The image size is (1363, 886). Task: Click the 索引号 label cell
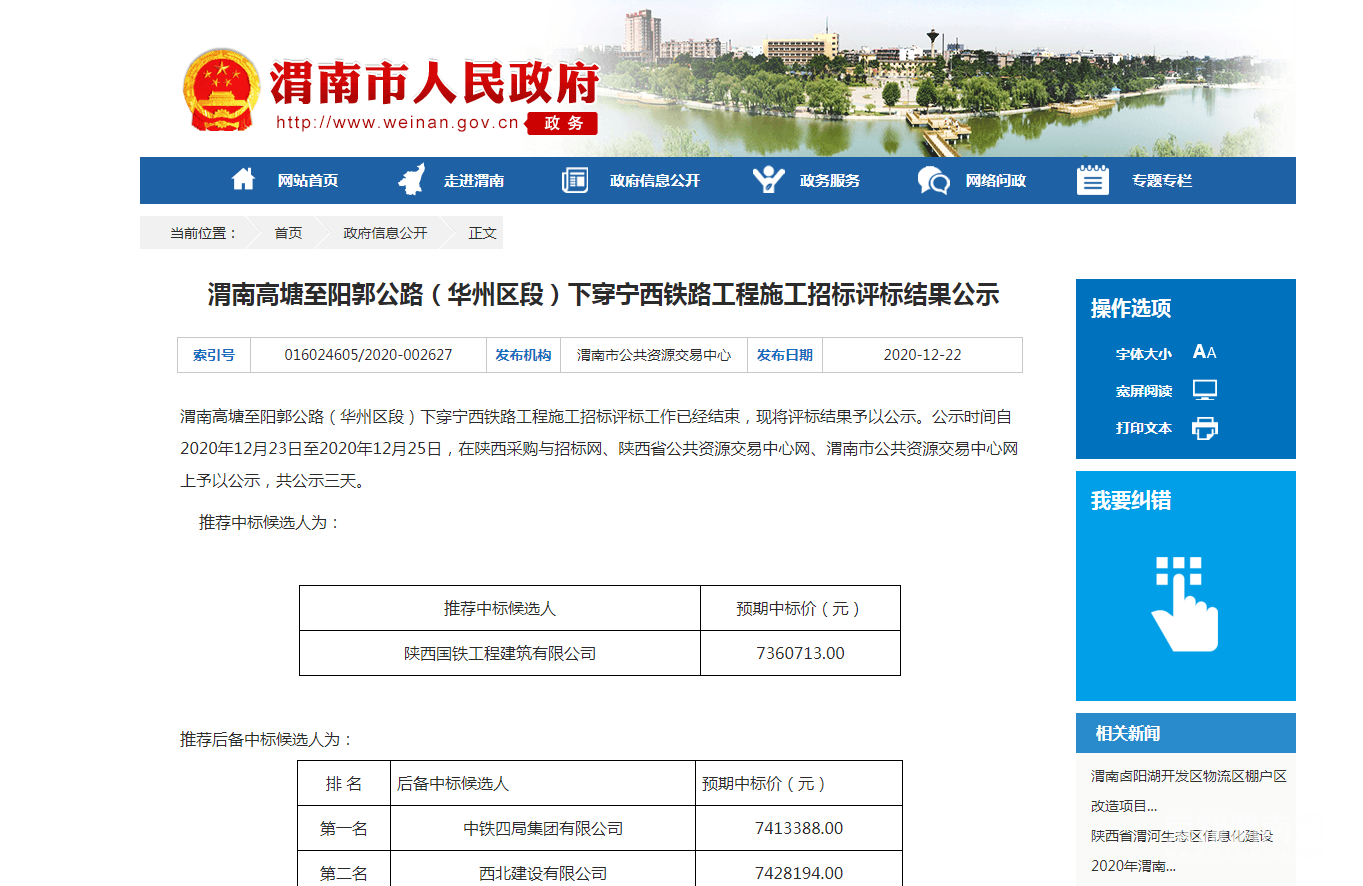(x=214, y=355)
